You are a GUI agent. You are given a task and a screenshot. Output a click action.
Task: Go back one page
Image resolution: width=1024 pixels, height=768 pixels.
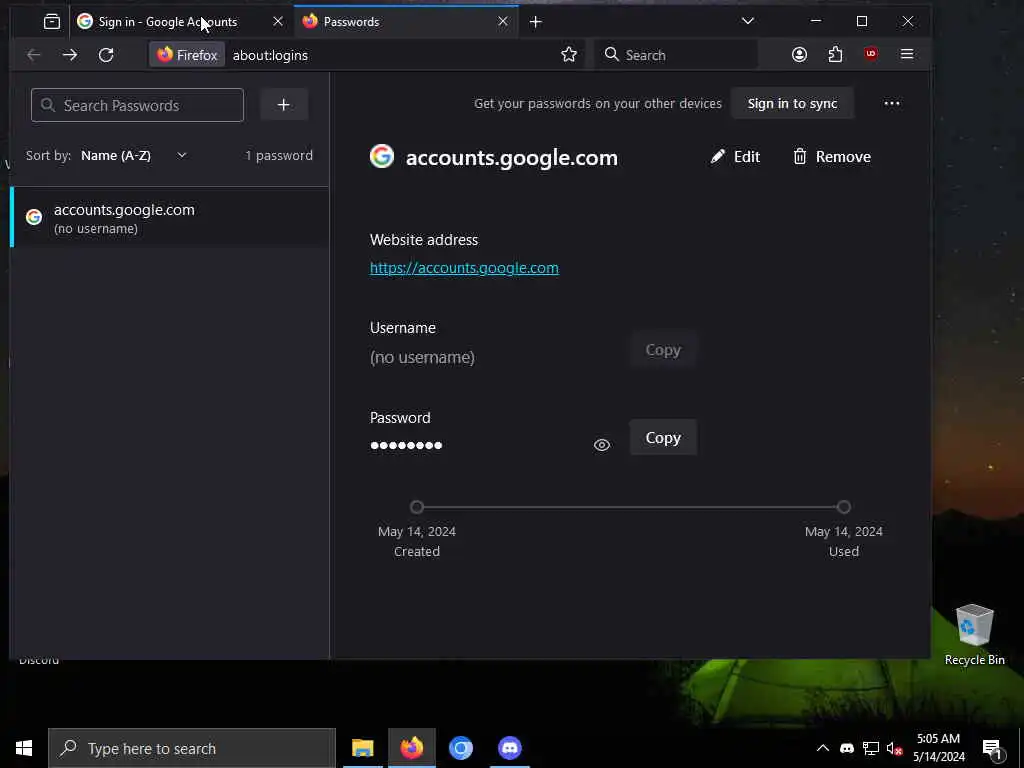pyautogui.click(x=33, y=55)
